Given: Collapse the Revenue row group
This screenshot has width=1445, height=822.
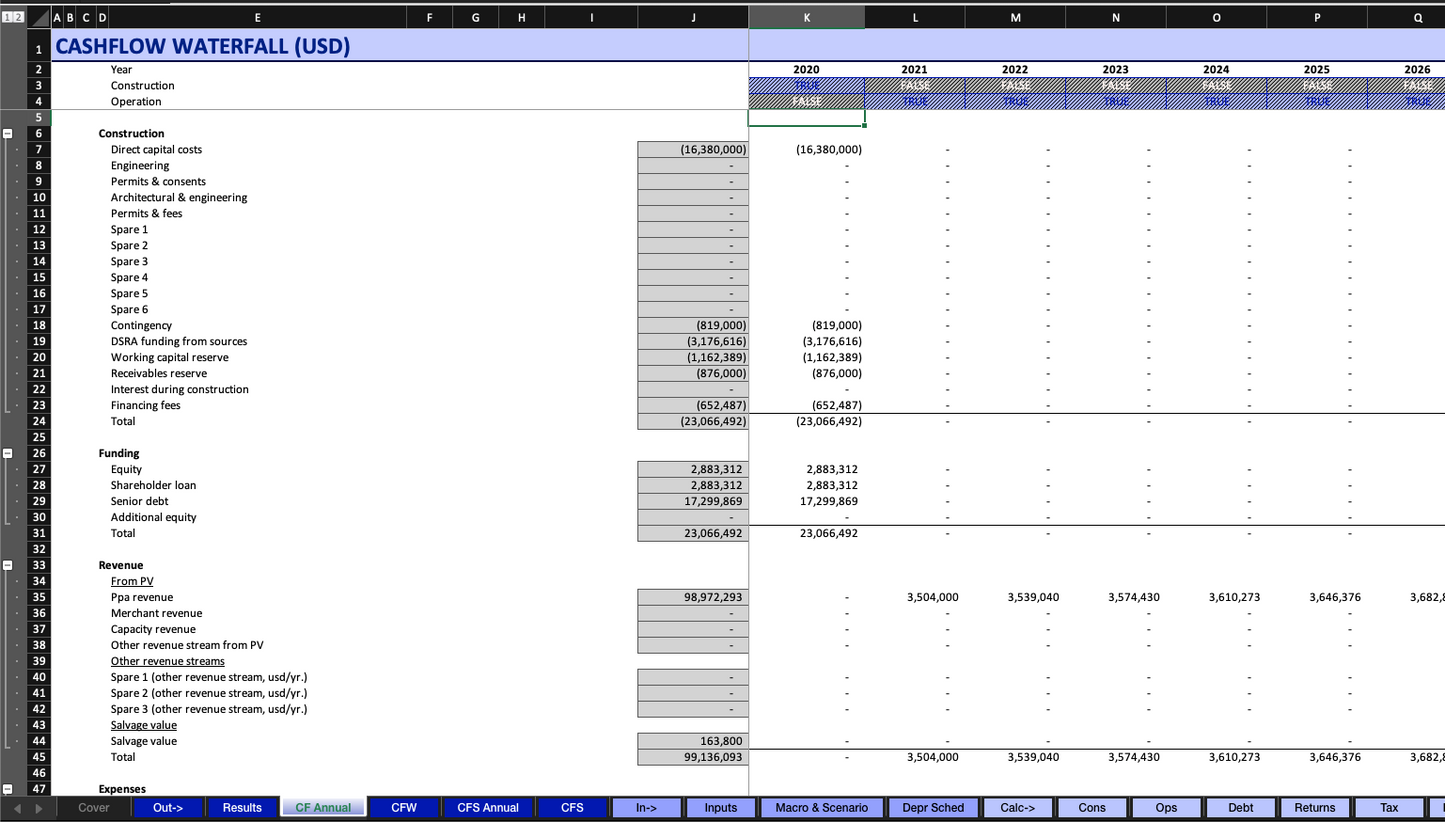Looking at the screenshot, I should coord(8,565).
